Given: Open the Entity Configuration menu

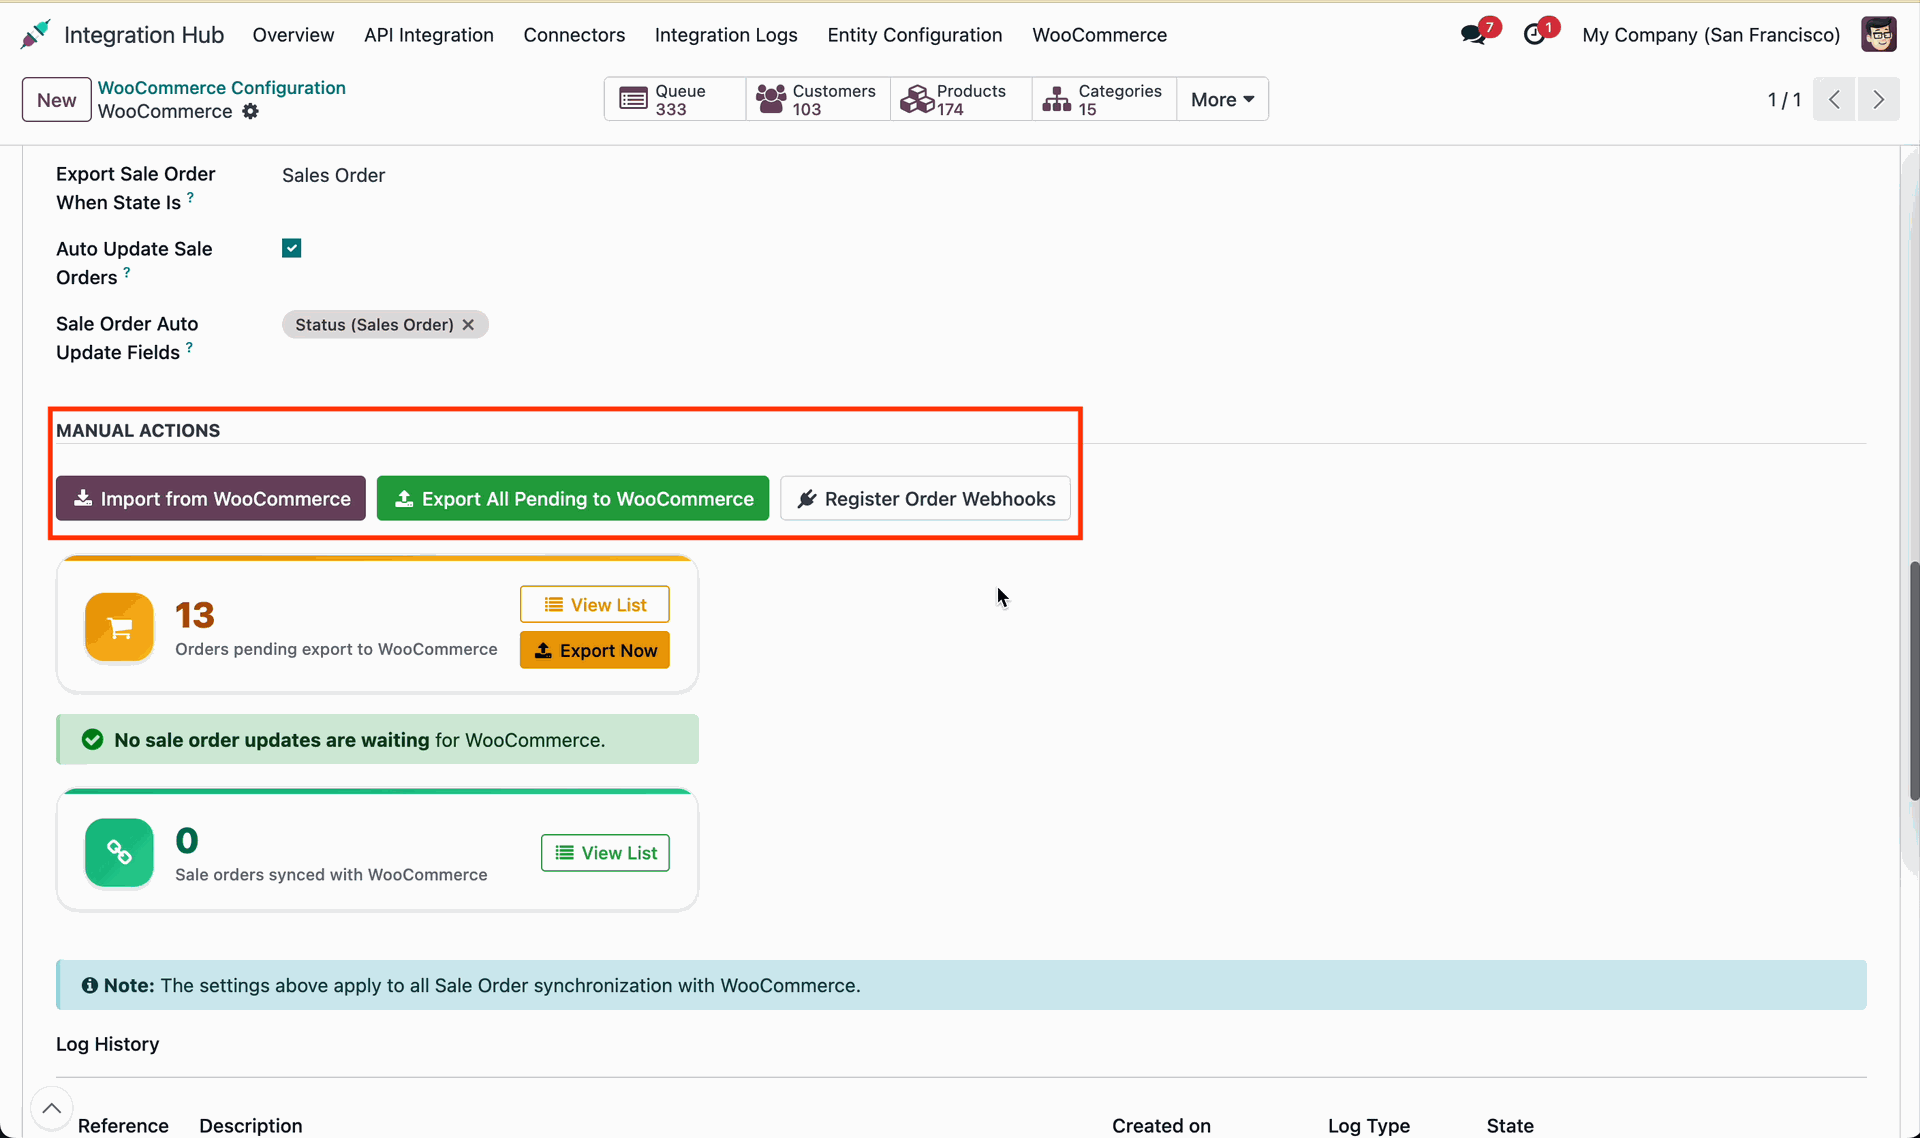Looking at the screenshot, I should point(915,35).
